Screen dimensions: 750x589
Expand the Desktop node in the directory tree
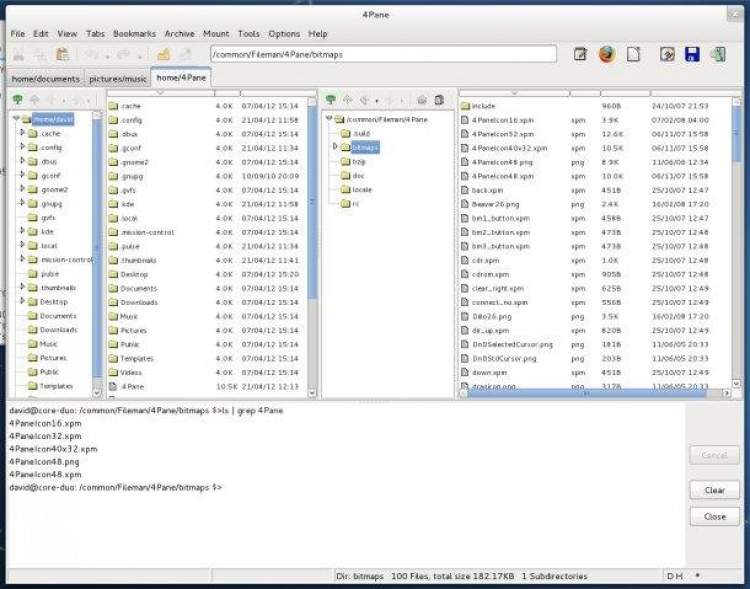[22, 301]
